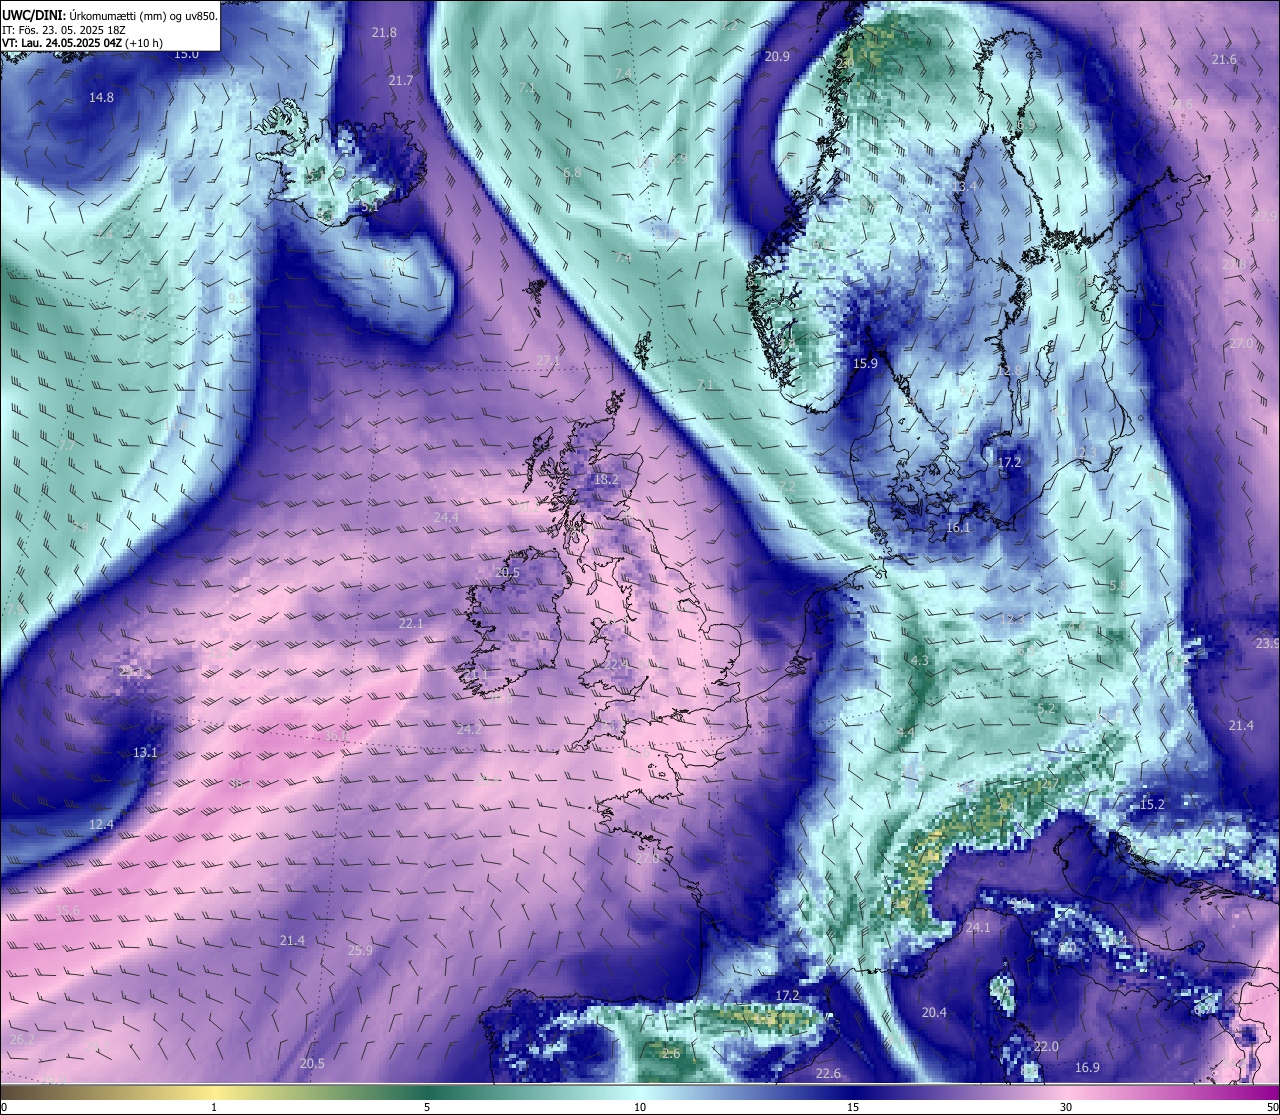Screen dimensions: 1280x1115
Task: Click the 21.8 value north of Iceland
Action: pyautogui.click(x=384, y=33)
